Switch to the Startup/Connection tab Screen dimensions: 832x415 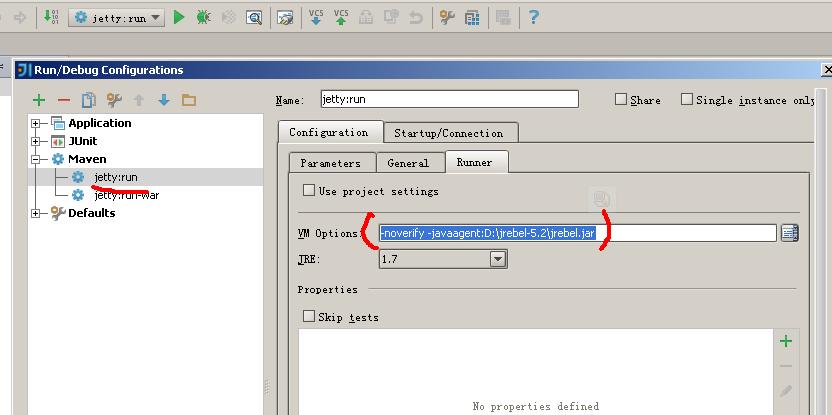pos(448,133)
